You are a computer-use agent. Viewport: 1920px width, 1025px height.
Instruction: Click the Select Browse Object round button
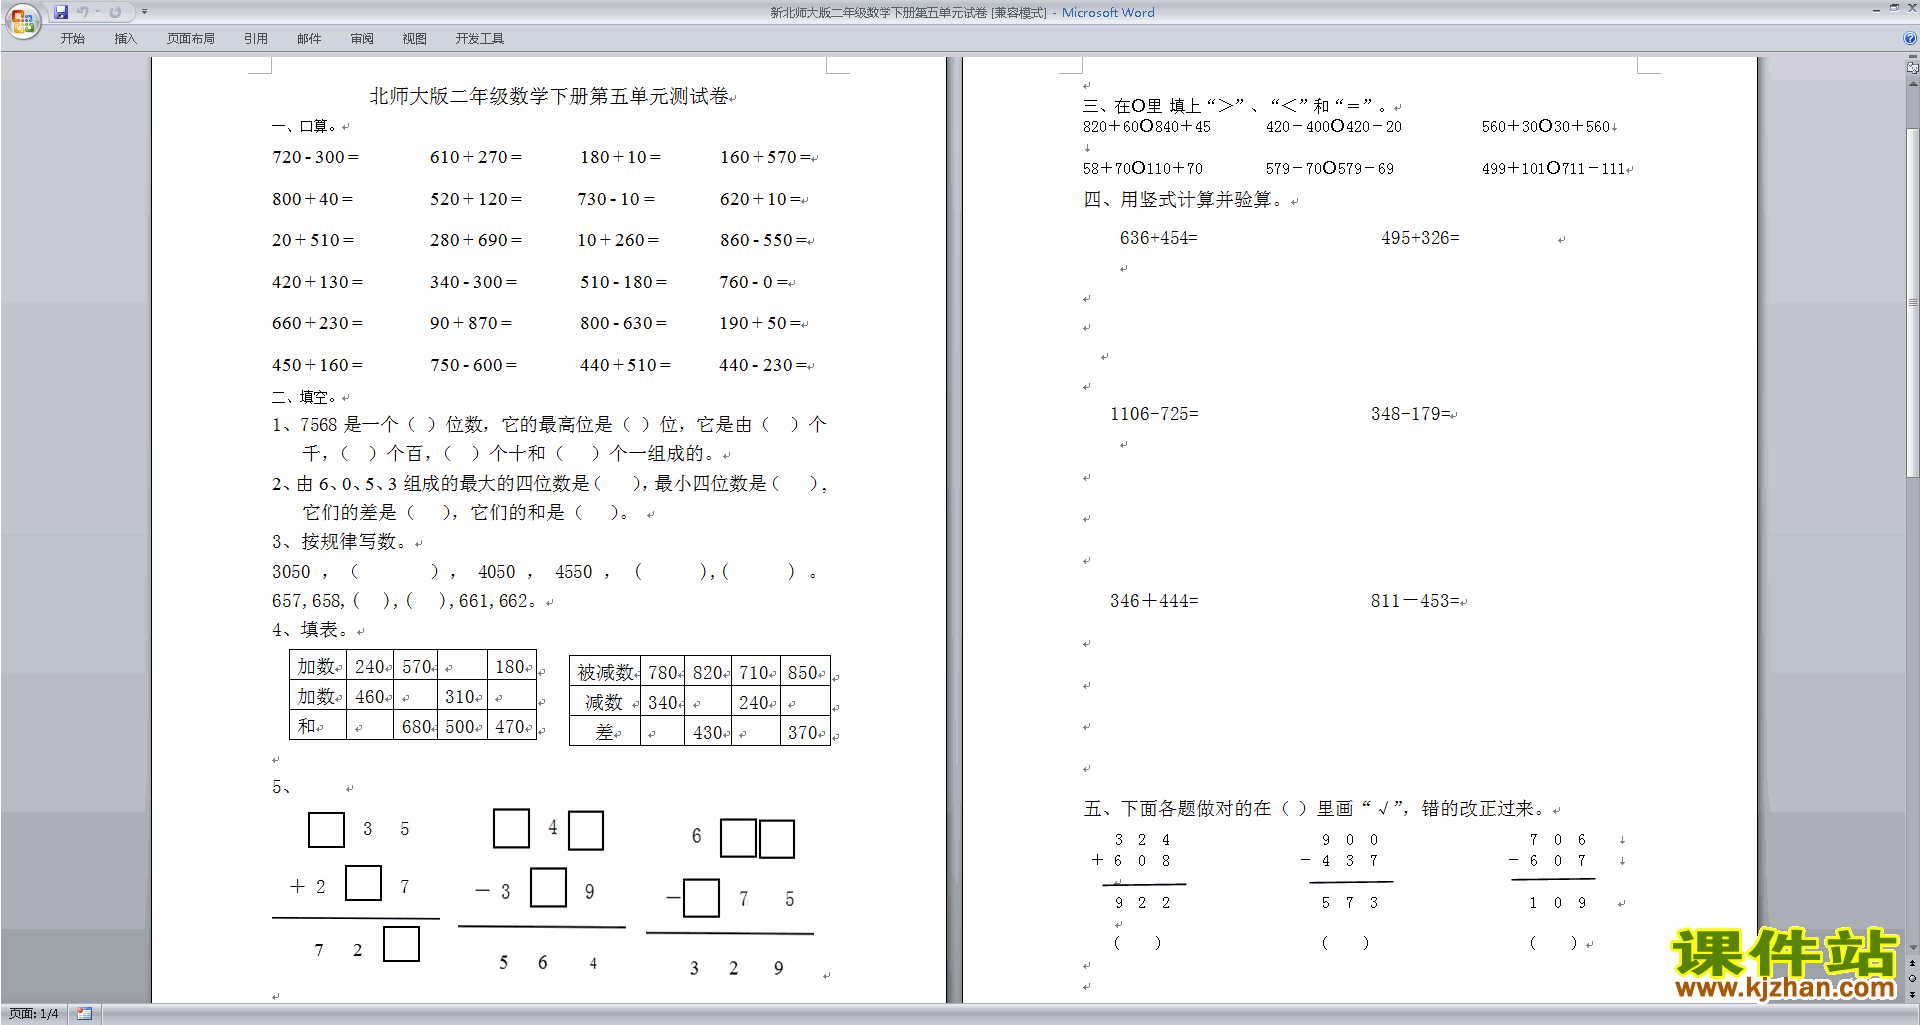pyautogui.click(x=1913, y=979)
